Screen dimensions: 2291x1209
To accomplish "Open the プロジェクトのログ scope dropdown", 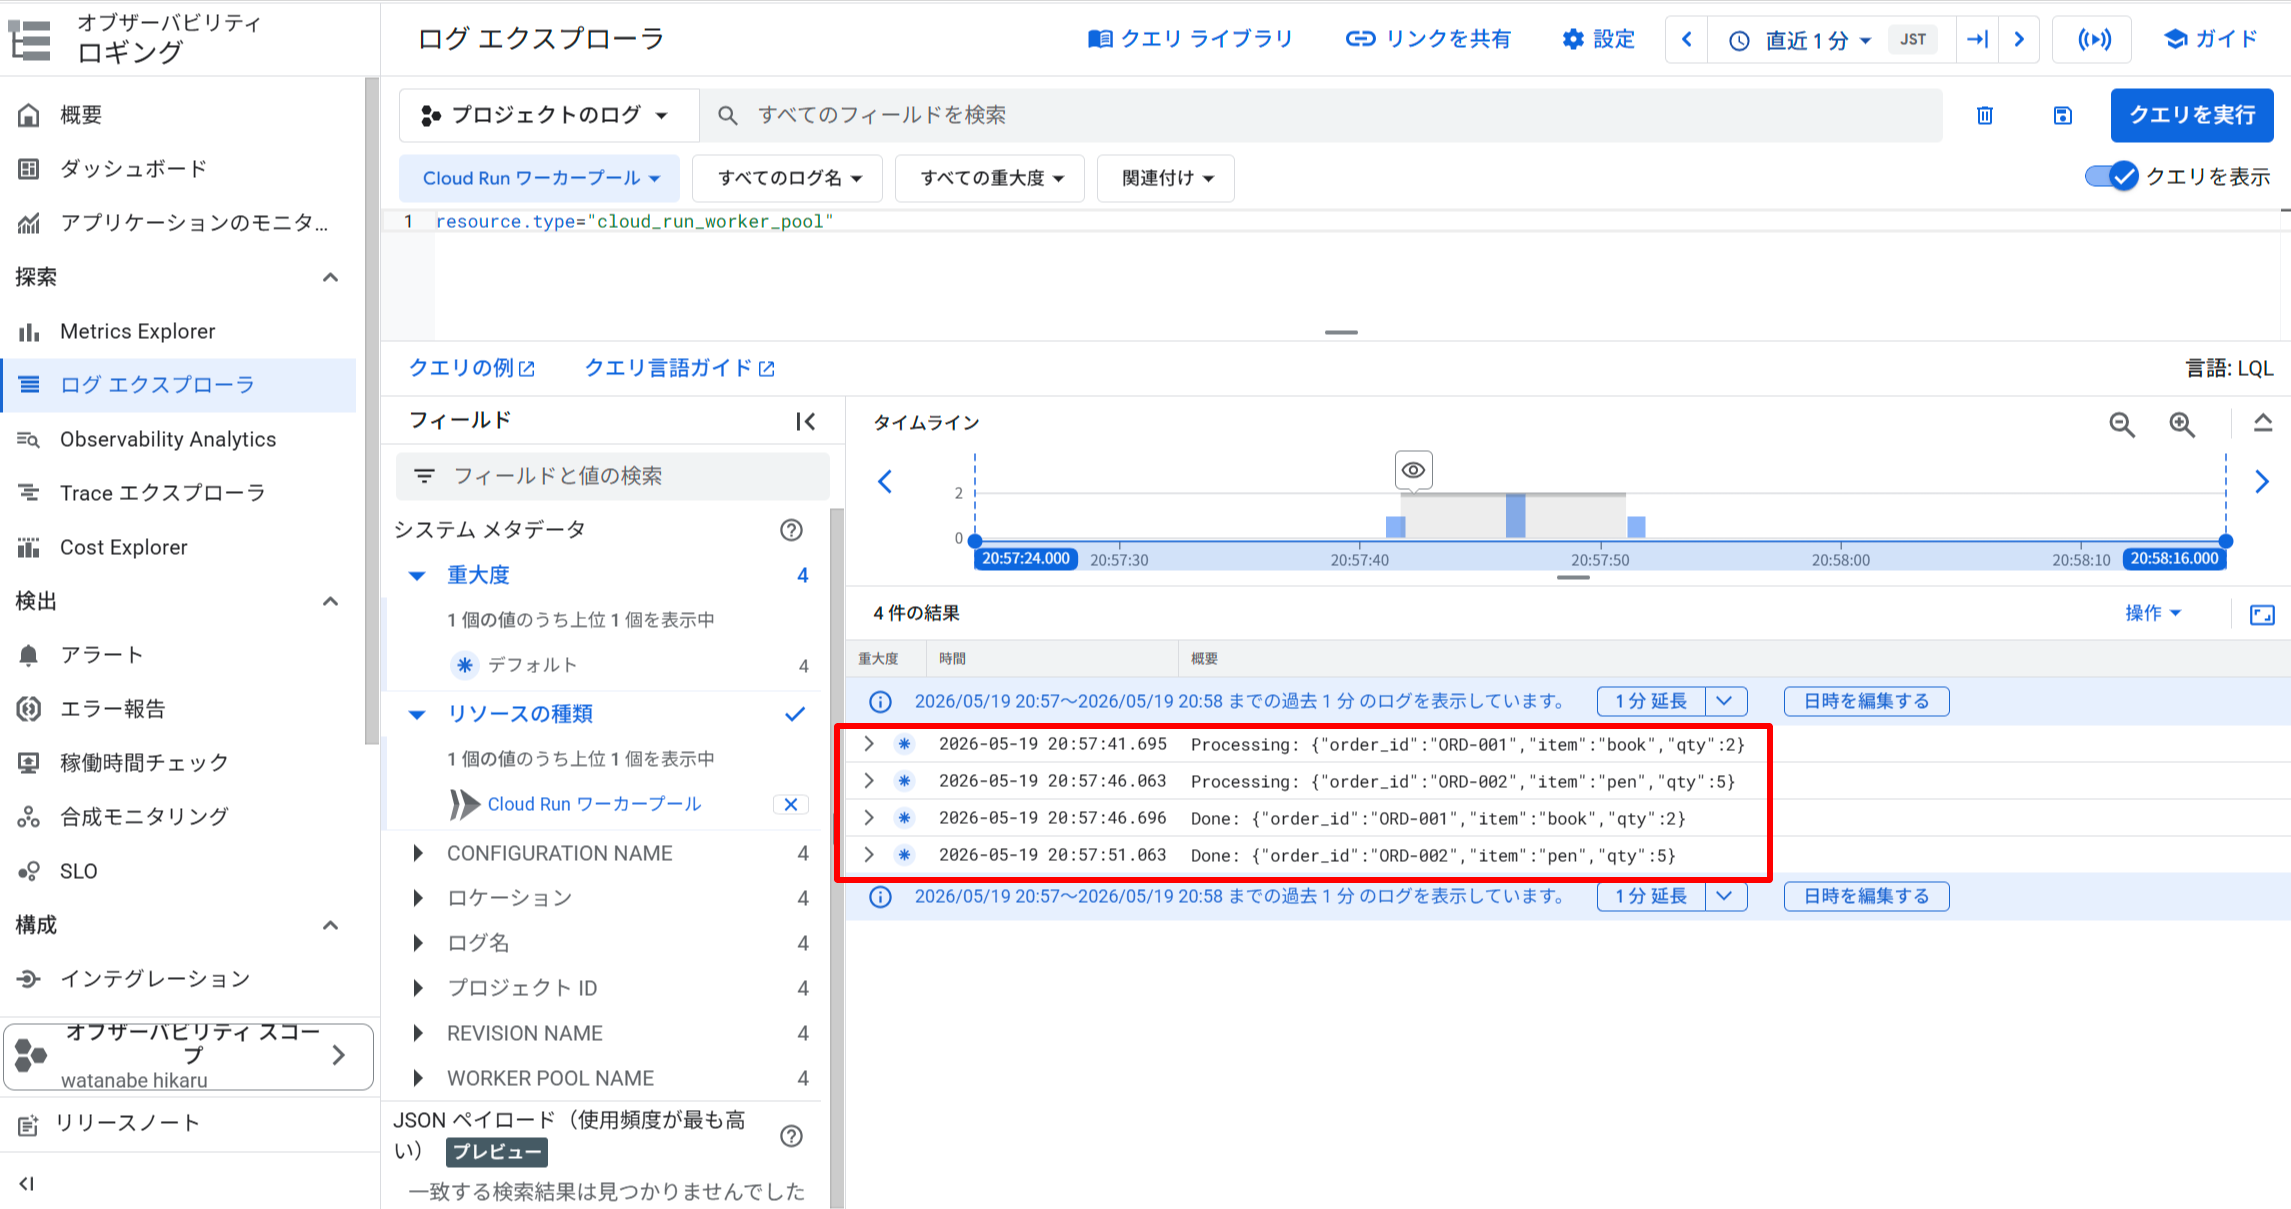I will [x=547, y=115].
